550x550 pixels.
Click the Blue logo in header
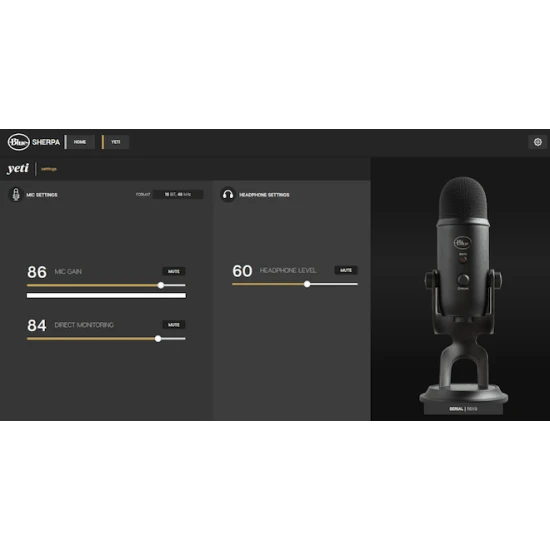pyautogui.click(x=19, y=142)
